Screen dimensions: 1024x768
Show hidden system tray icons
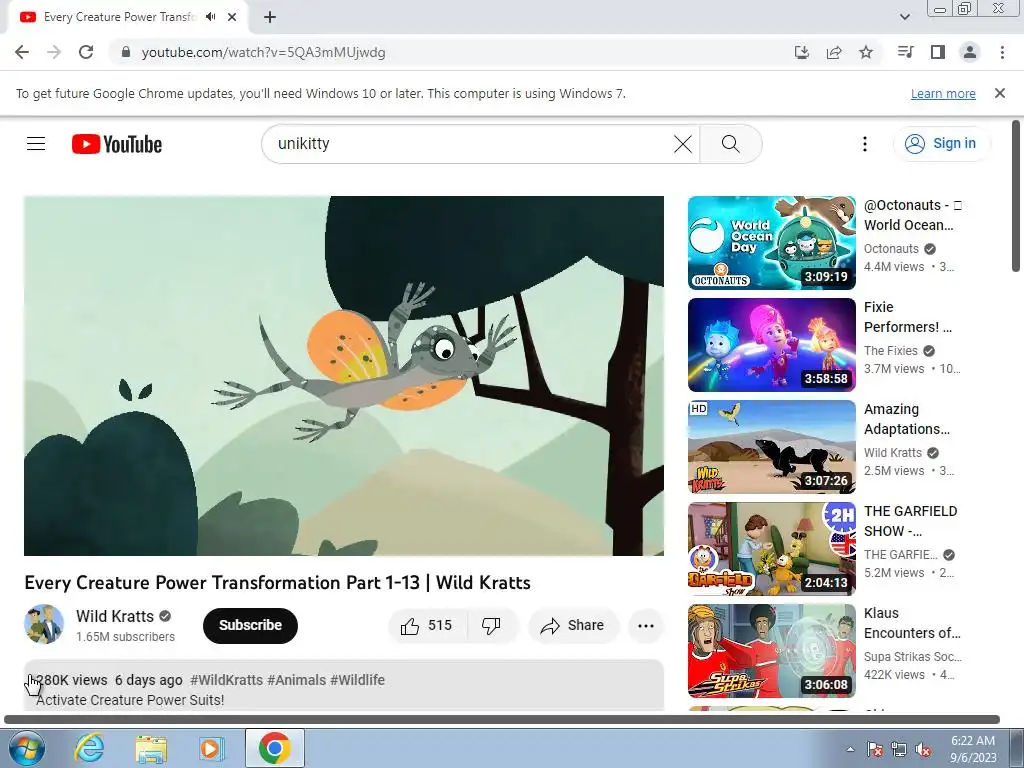[850, 749]
